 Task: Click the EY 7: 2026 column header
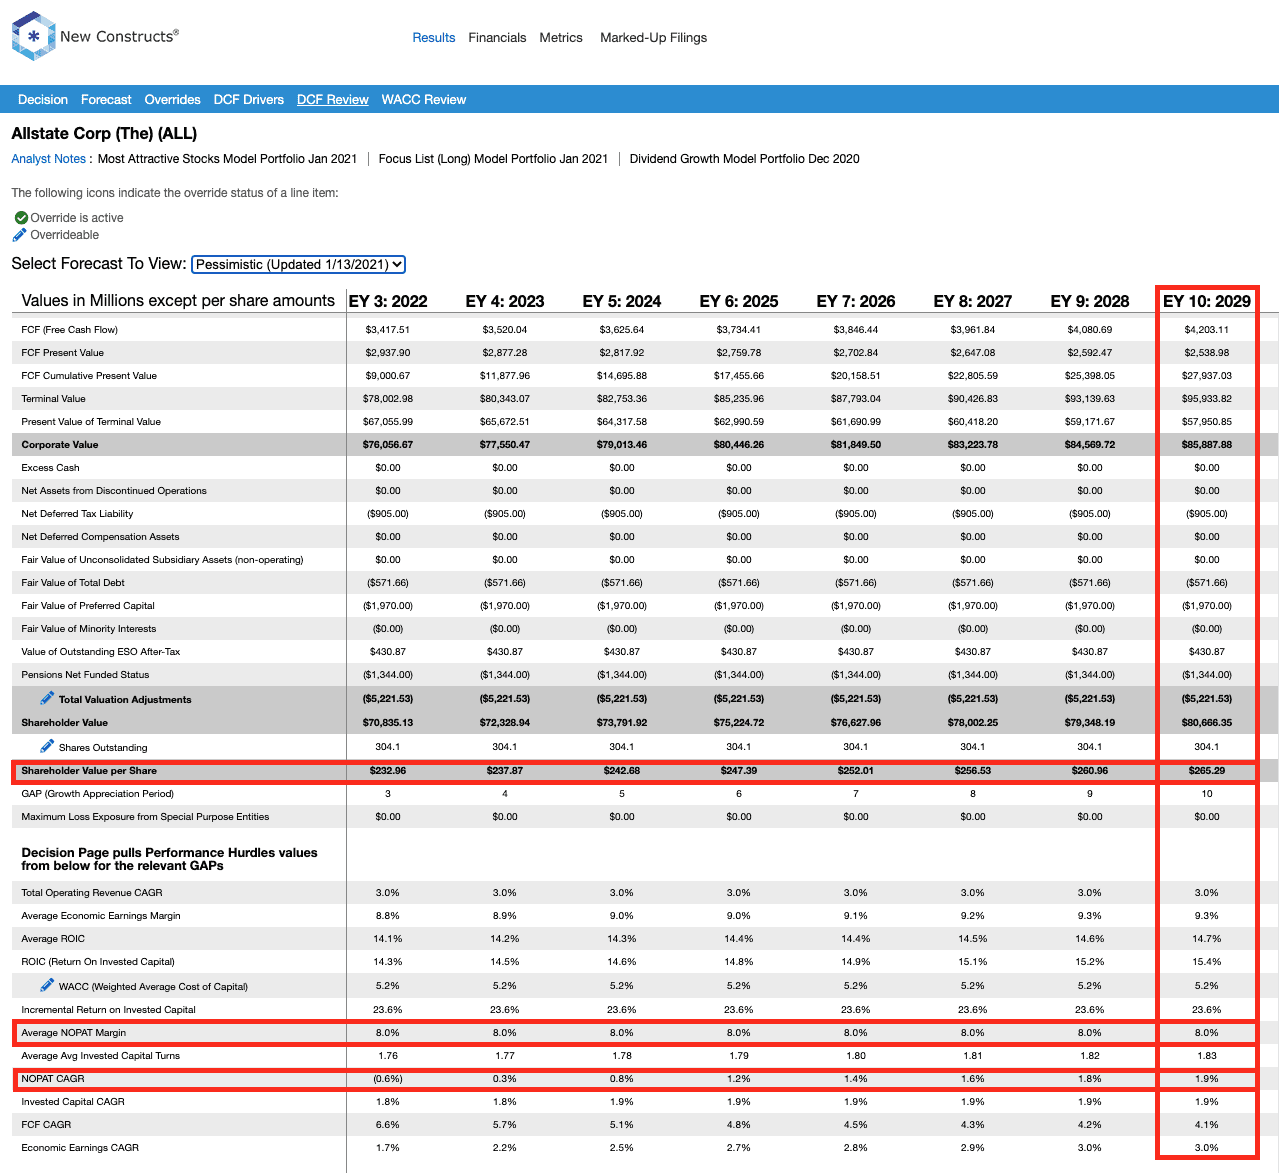[x=856, y=301]
